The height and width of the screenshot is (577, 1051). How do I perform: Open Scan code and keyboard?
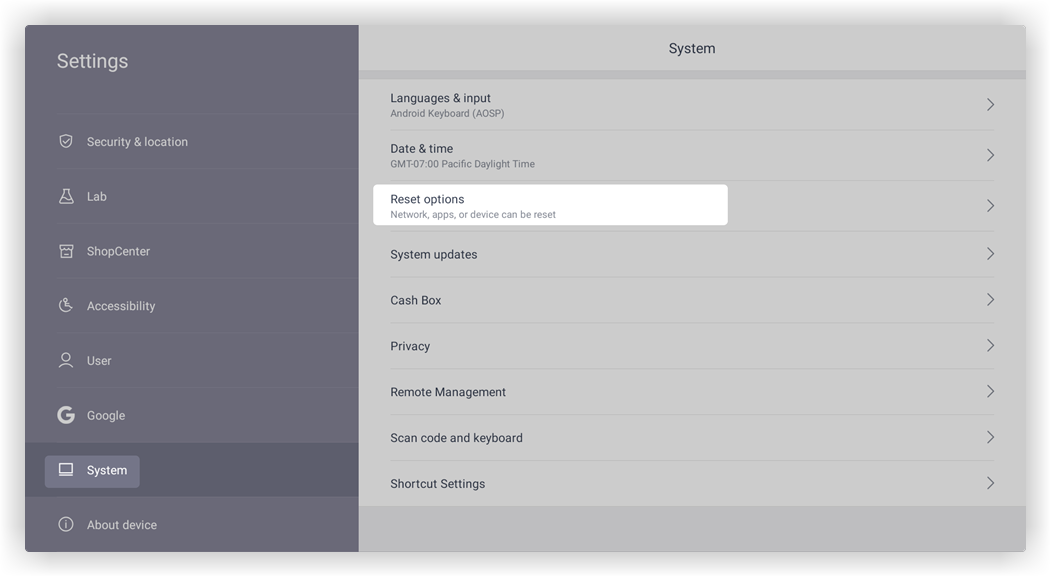click(x=692, y=438)
